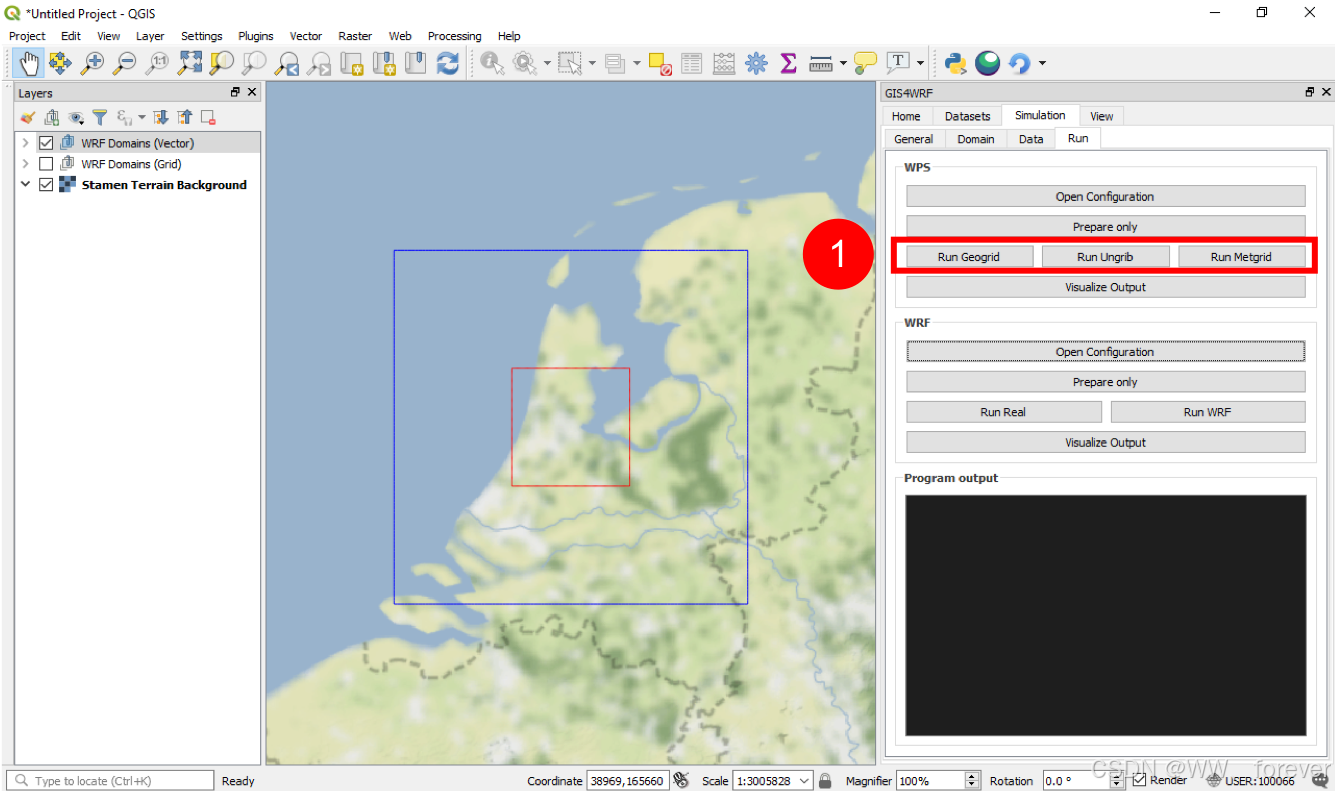The height and width of the screenshot is (791, 1335).
Task: Open the Show Bookmarks icon
Action: coord(415,63)
